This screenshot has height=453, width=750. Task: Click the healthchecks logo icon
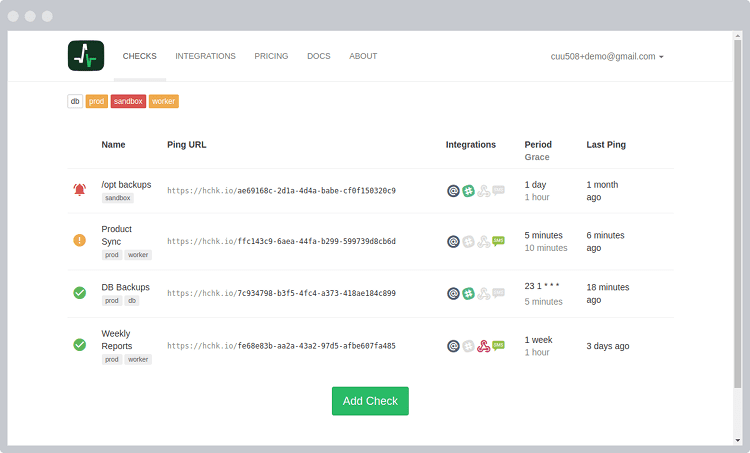click(86, 56)
